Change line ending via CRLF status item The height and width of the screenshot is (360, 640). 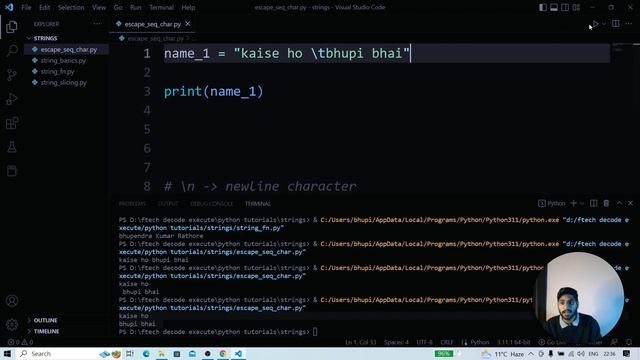coord(447,342)
